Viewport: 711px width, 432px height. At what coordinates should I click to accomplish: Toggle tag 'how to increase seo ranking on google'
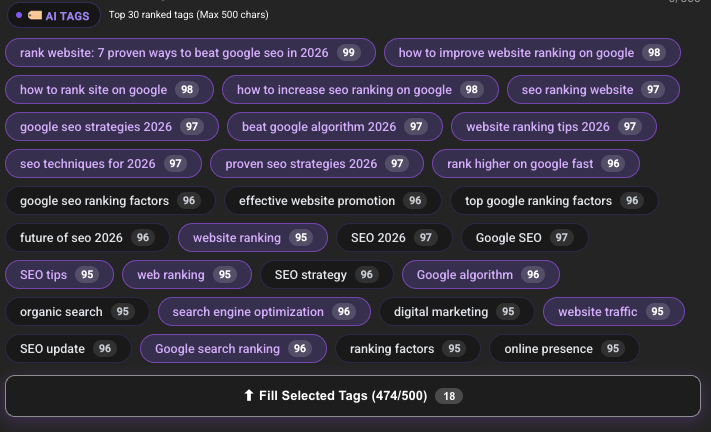360,90
